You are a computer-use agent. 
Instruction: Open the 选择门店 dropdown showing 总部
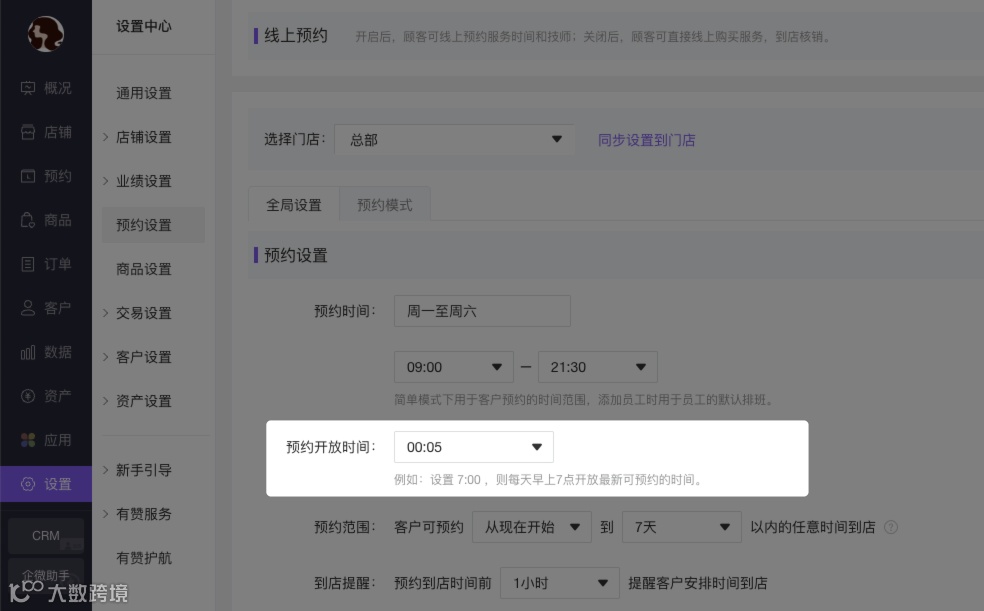pyautogui.click(x=454, y=139)
